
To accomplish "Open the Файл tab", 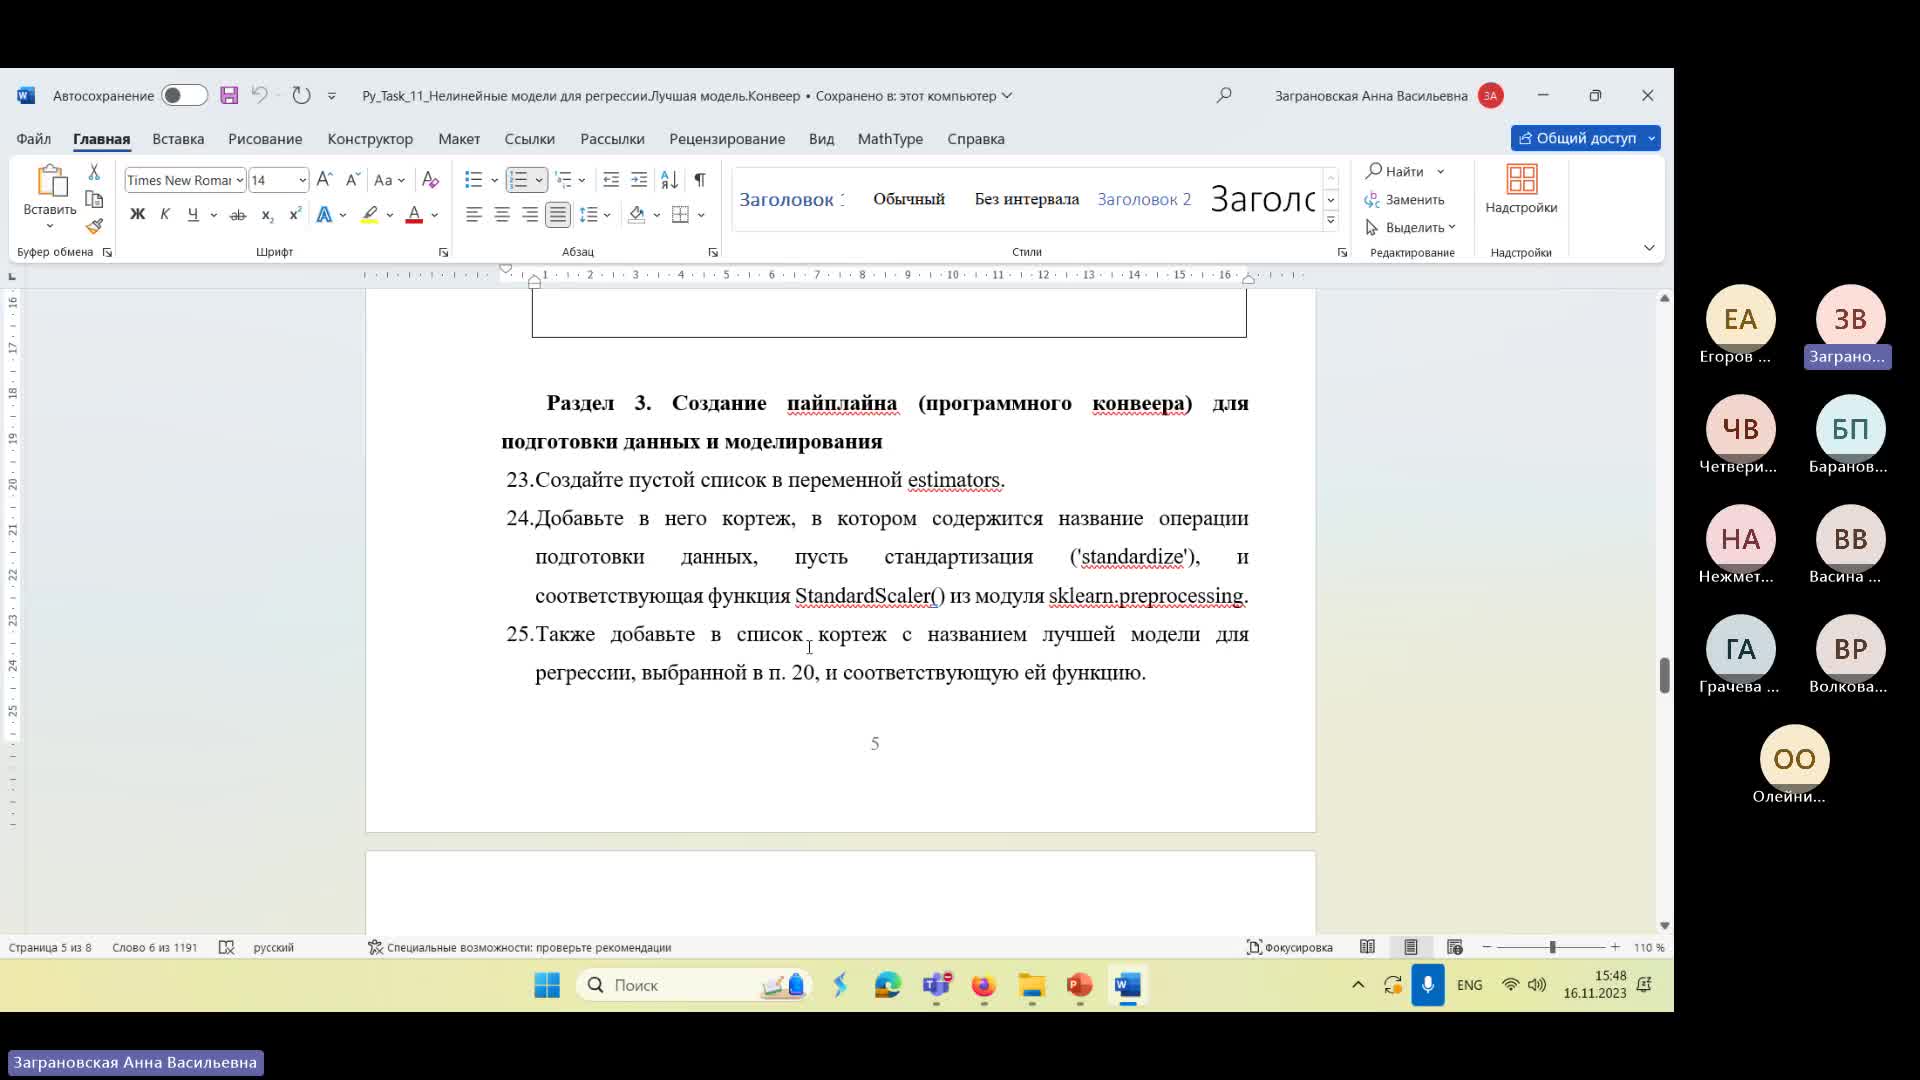I will point(33,138).
